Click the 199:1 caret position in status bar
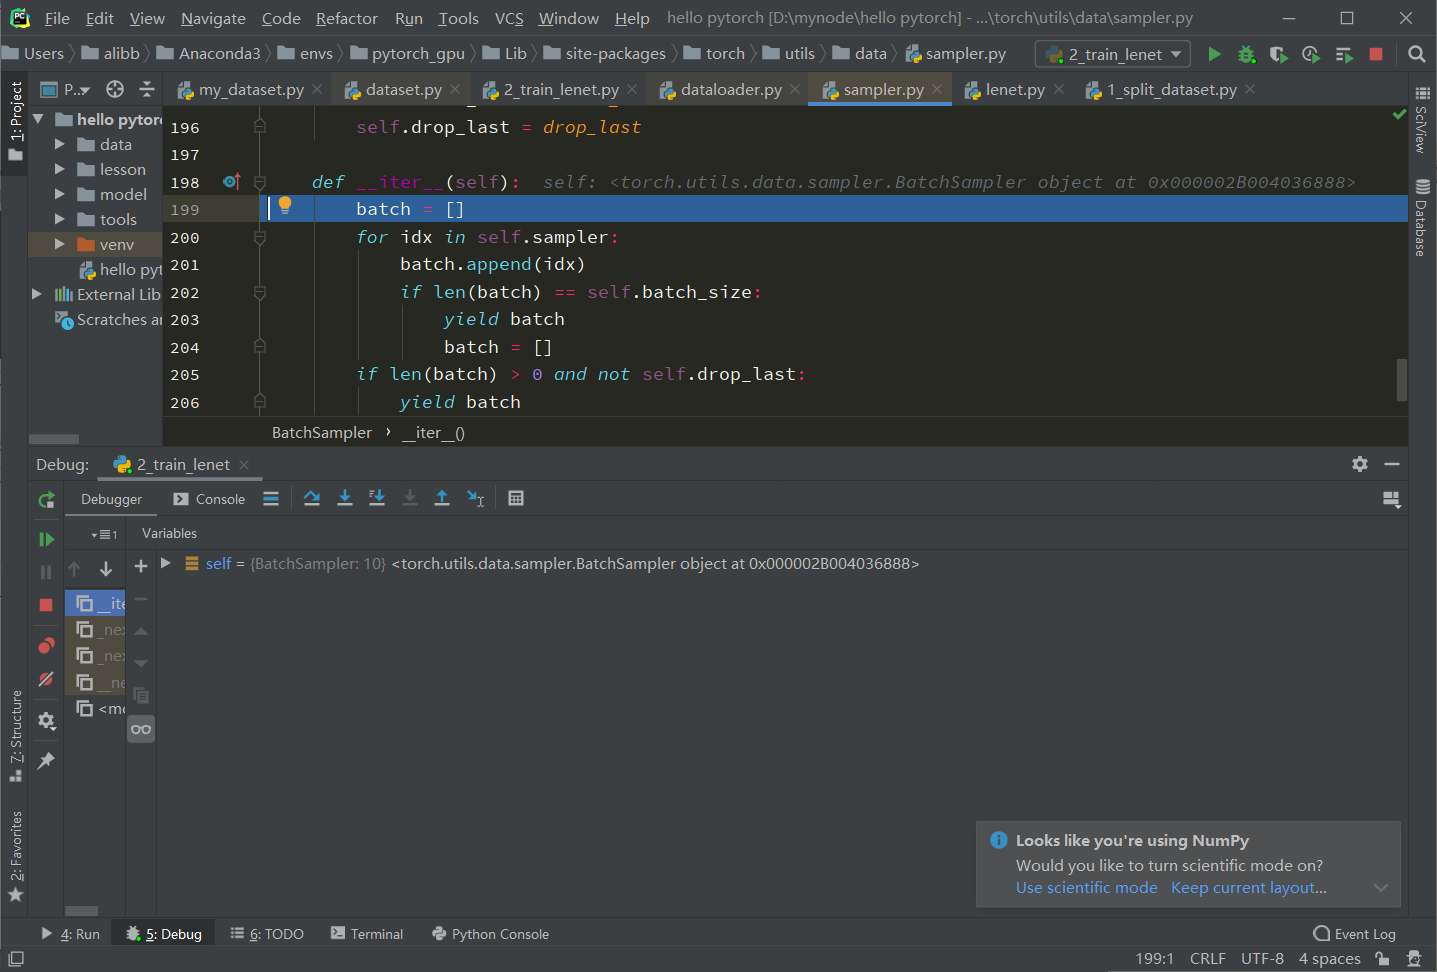The width and height of the screenshot is (1437, 972). coord(1155,958)
